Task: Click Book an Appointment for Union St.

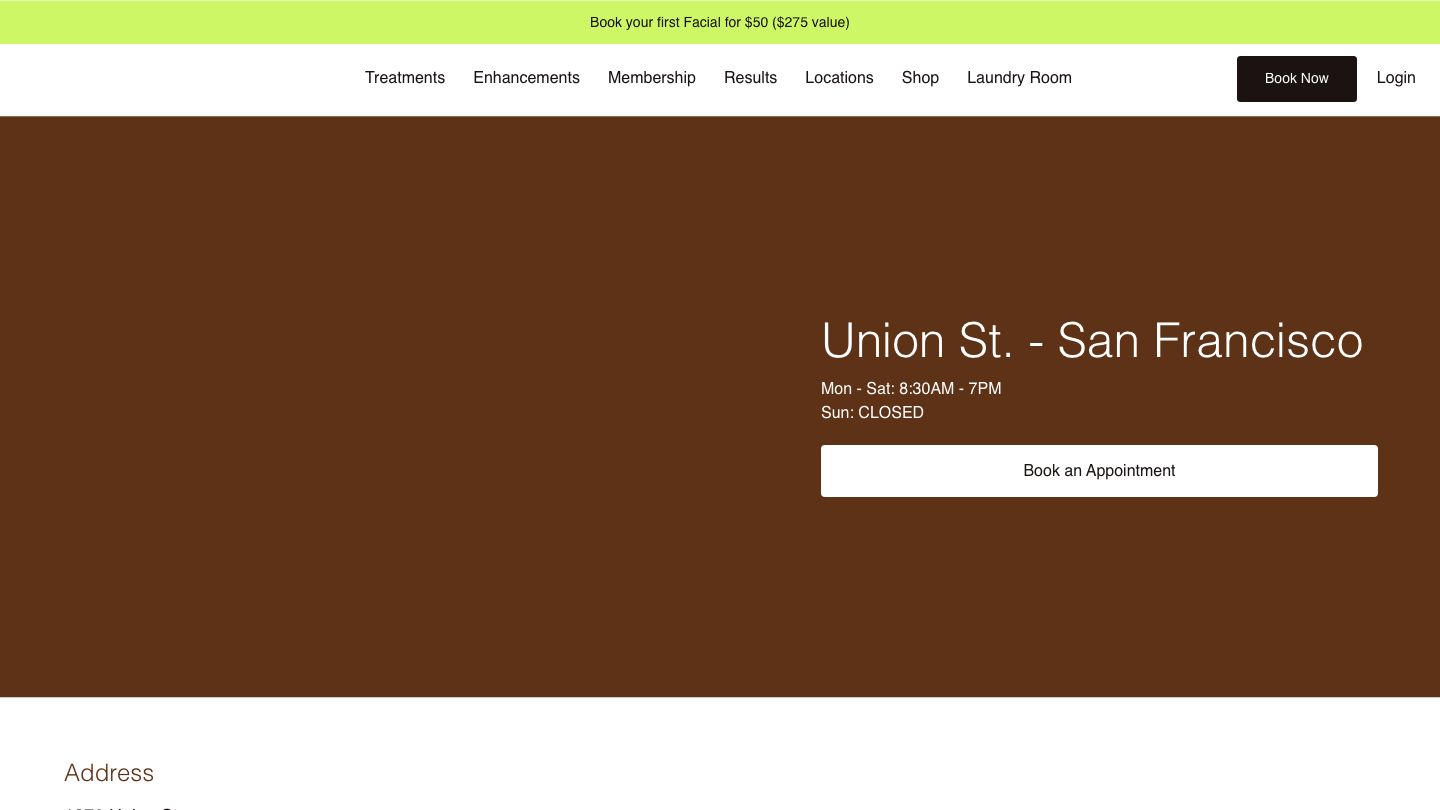Action: click(x=1099, y=470)
